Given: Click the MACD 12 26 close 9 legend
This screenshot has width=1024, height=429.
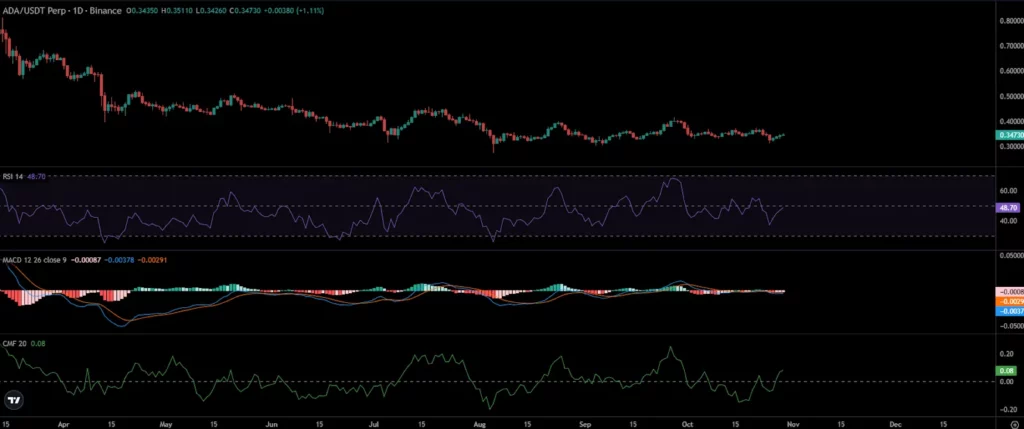Looking at the screenshot, I should coord(34,260).
